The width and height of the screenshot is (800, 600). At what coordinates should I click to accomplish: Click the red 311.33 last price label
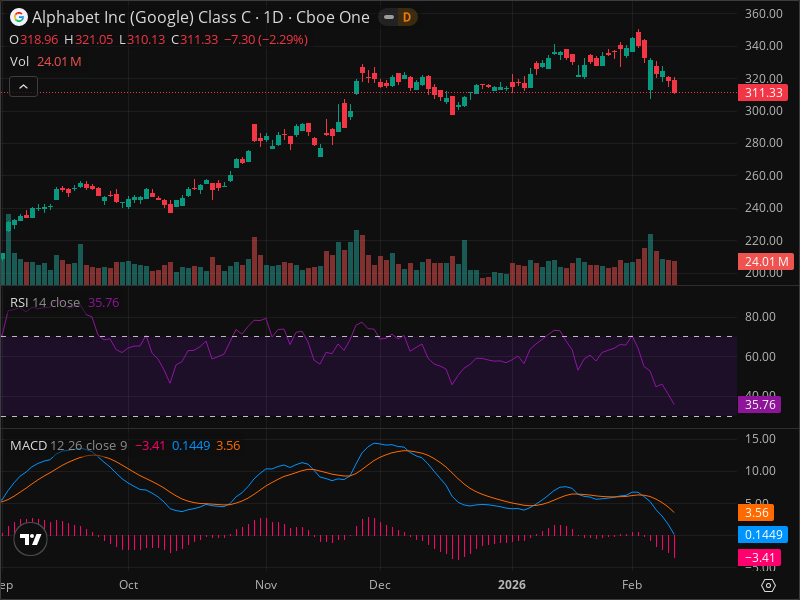click(x=763, y=93)
